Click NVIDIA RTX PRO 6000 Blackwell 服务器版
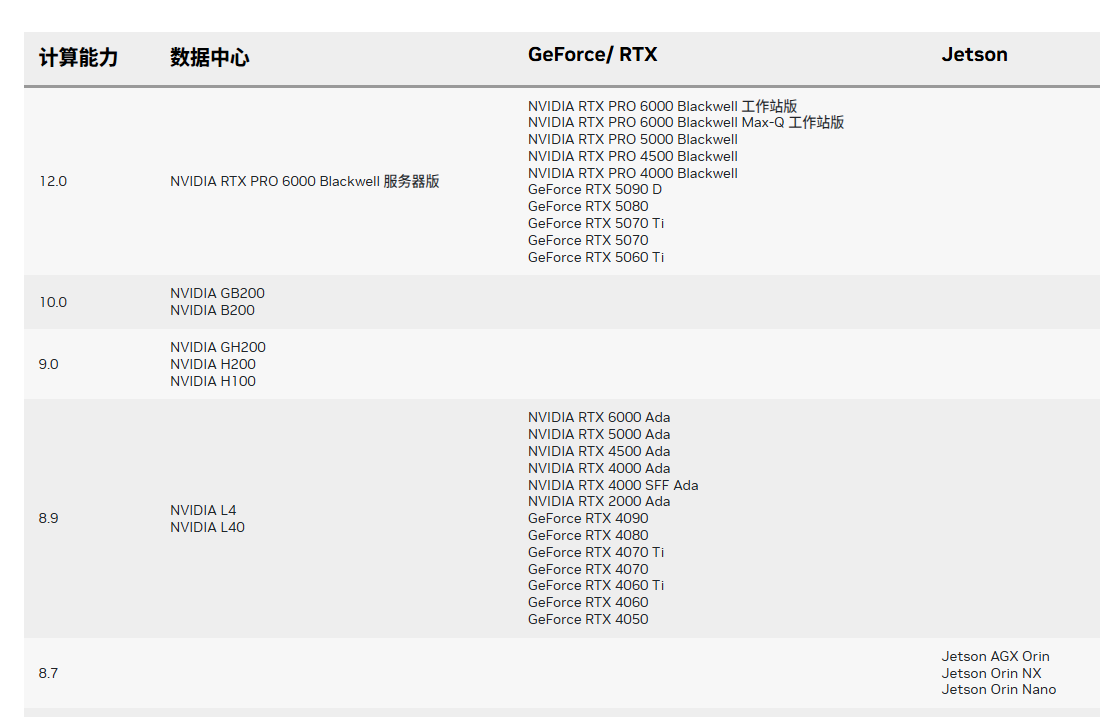This screenshot has width=1120, height=717. point(305,181)
